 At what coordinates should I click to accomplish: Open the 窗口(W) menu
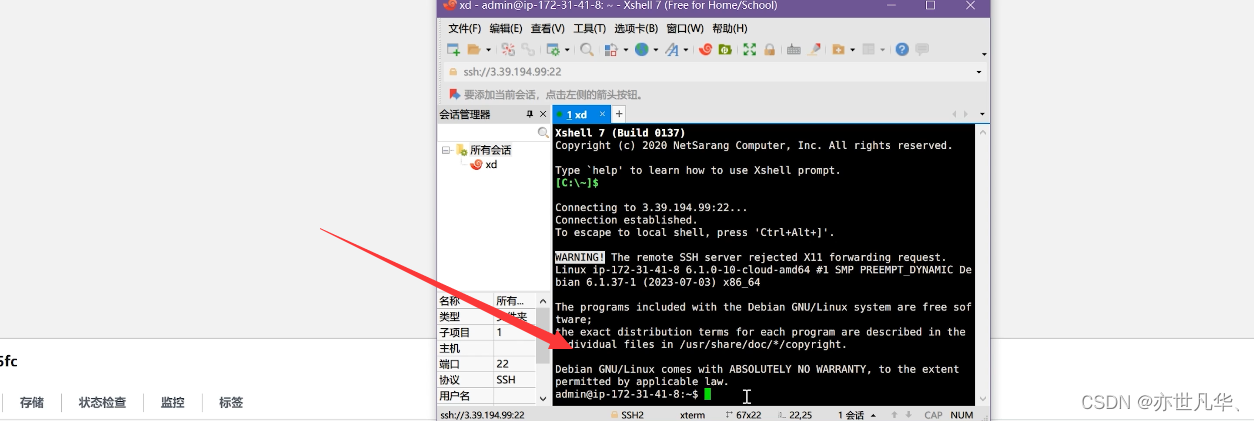(685, 29)
